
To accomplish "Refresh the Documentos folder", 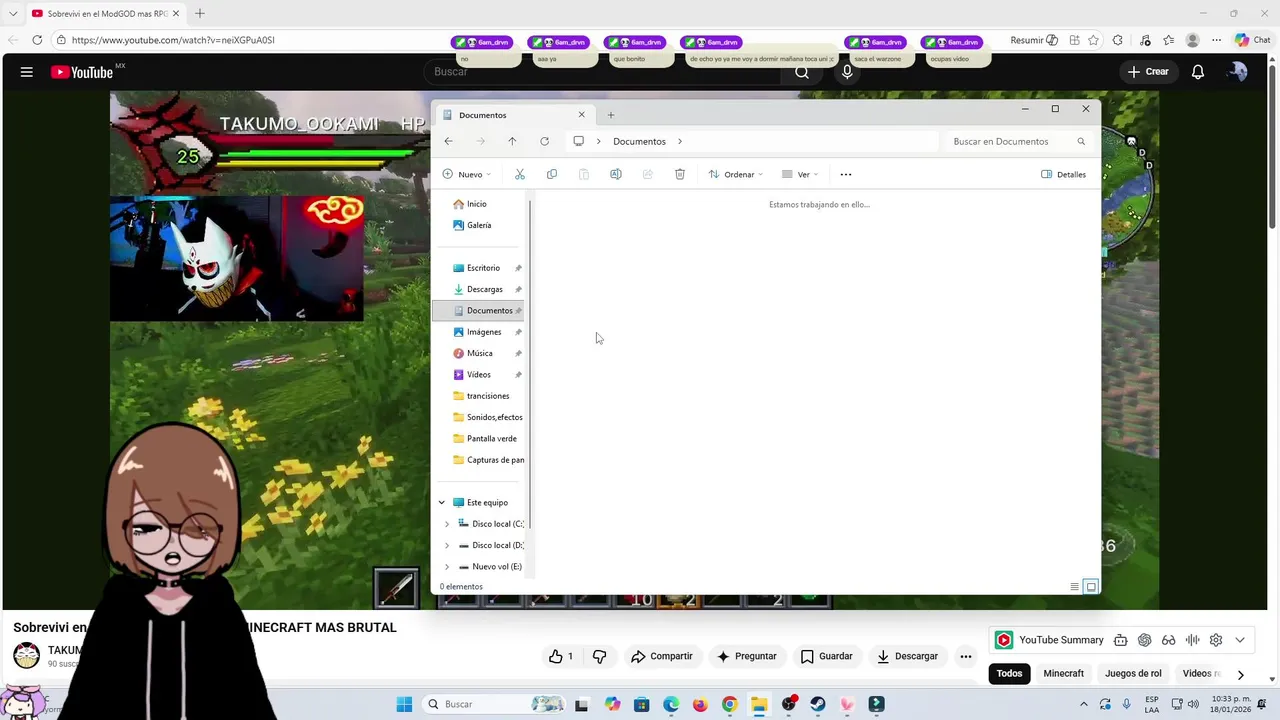I will pyautogui.click(x=544, y=141).
